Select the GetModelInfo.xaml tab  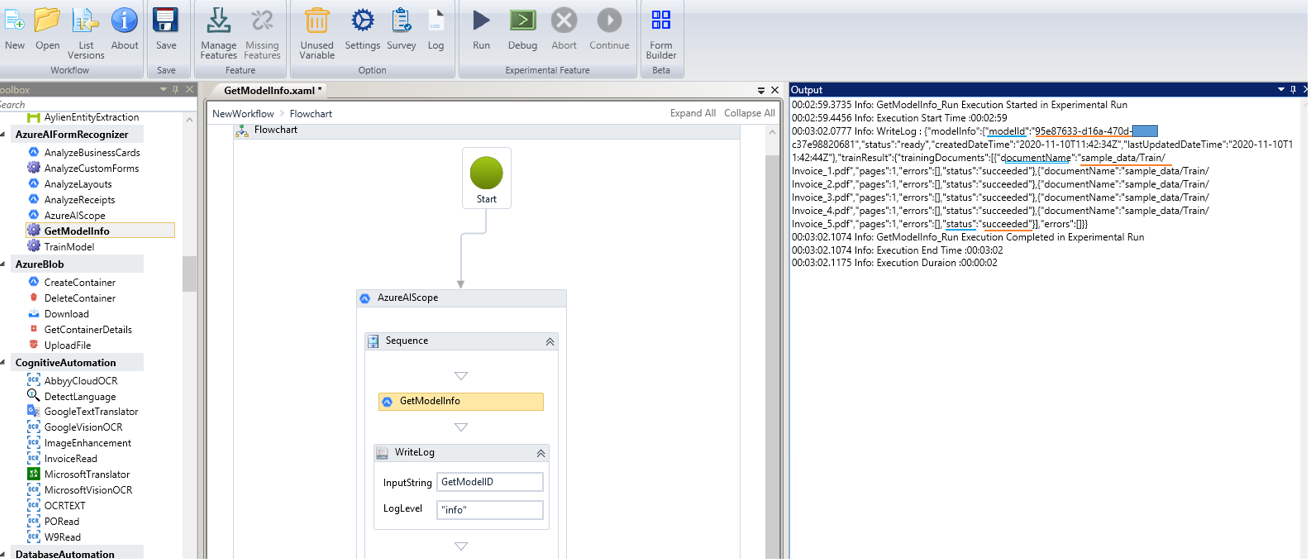click(273, 90)
